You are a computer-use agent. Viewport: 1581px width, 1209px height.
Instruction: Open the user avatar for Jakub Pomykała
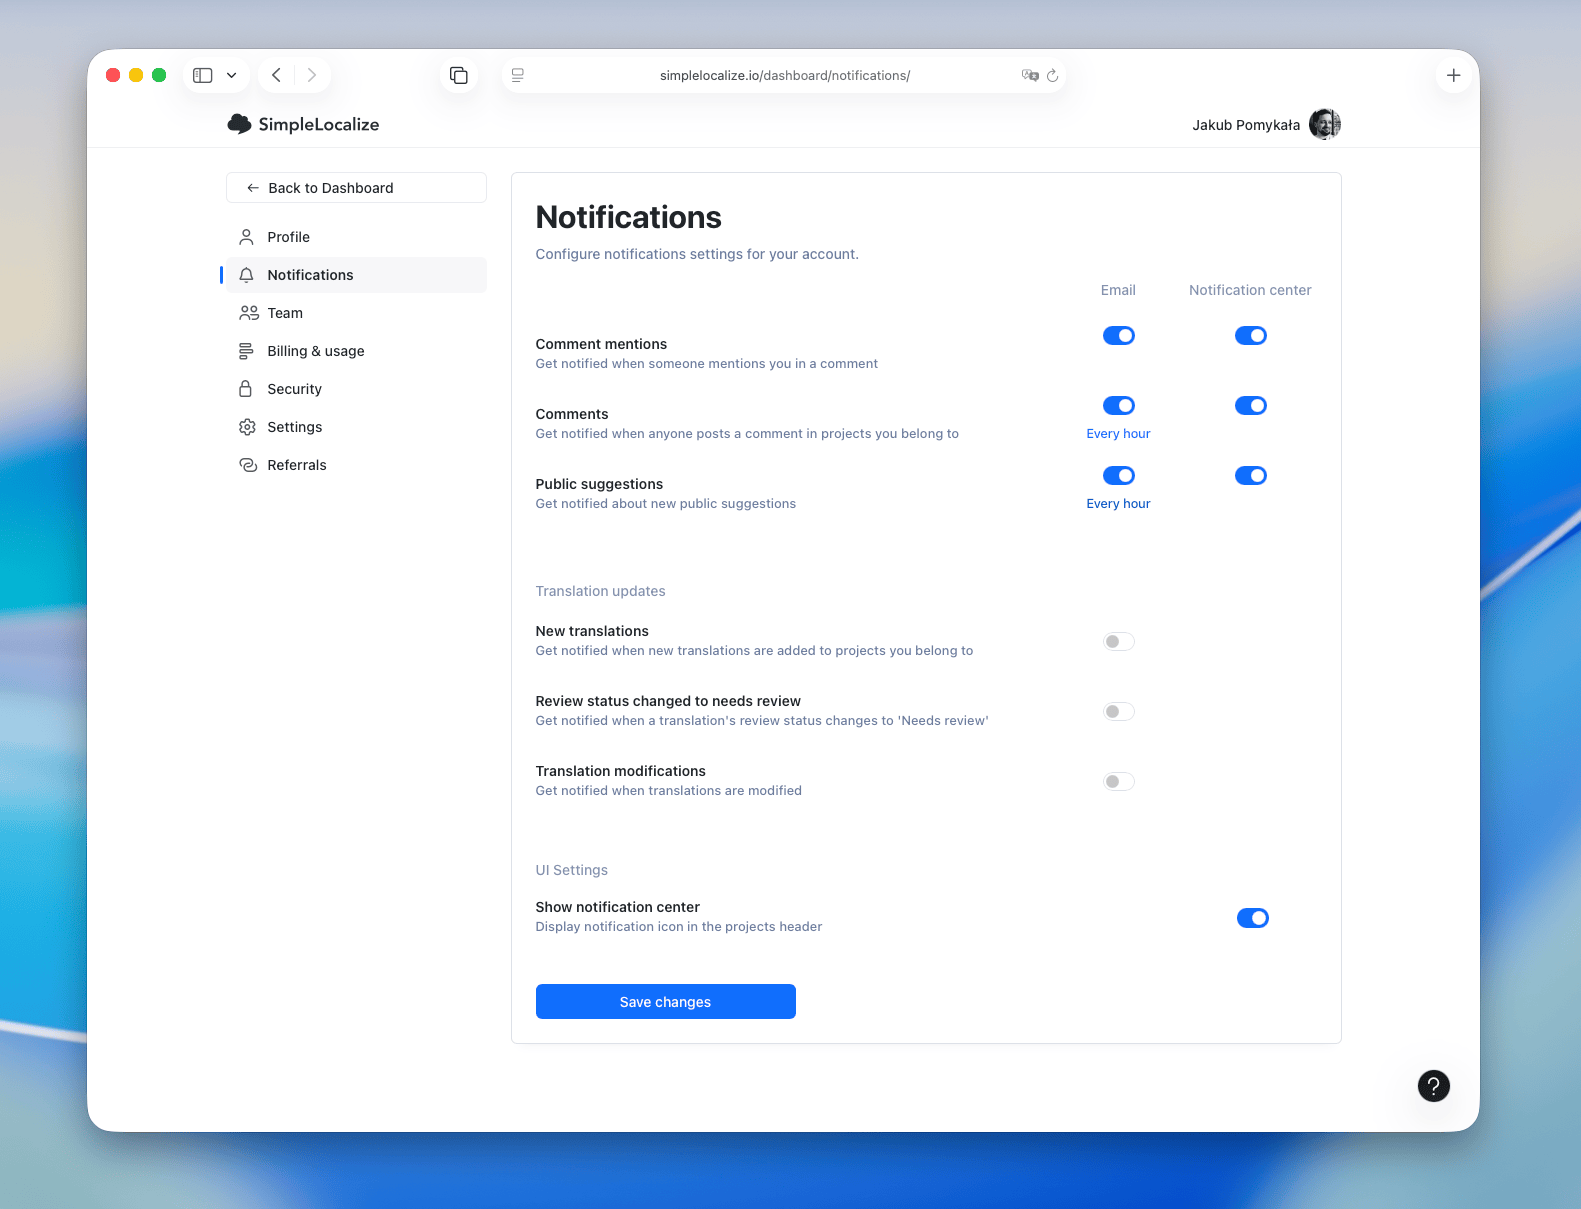1325,124
